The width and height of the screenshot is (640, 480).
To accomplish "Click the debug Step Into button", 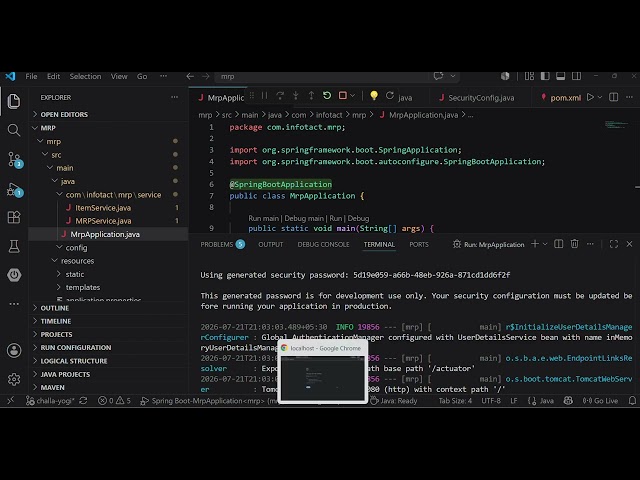I will coord(296,96).
